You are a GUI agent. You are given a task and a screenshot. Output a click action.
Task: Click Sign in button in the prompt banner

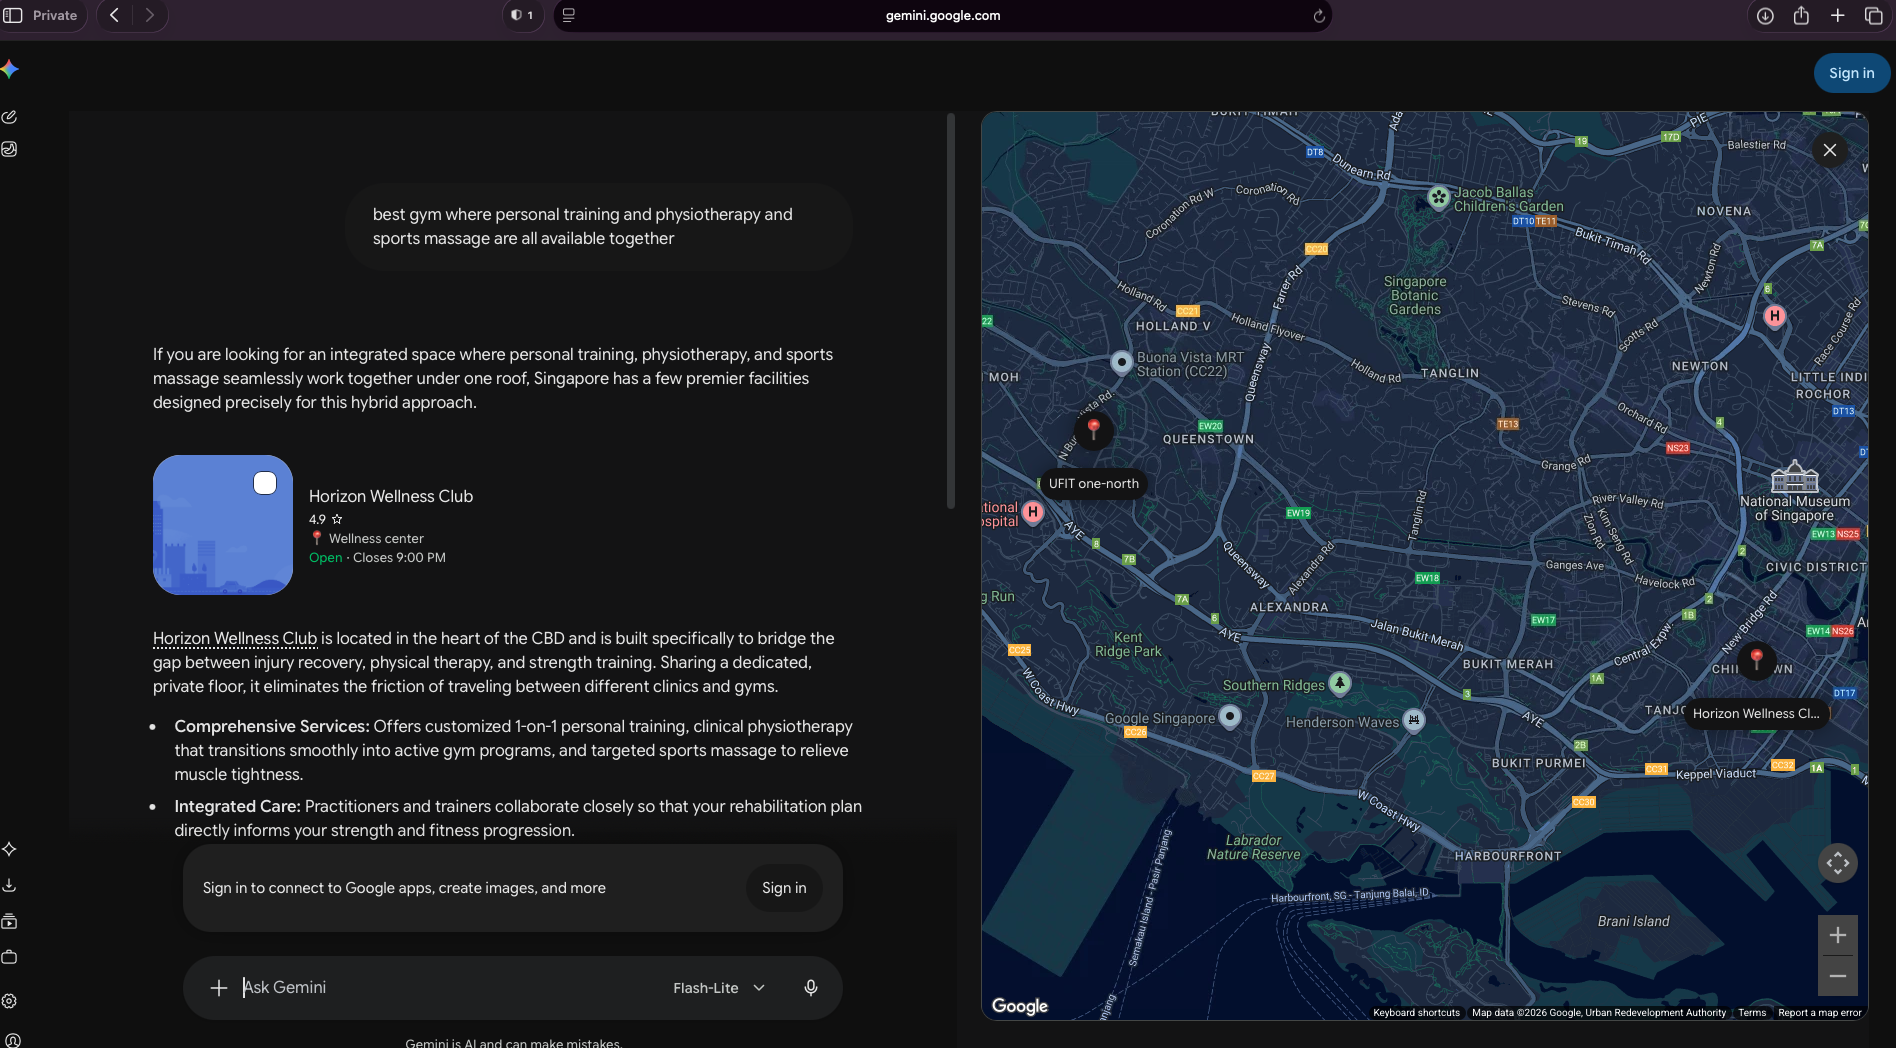coord(784,888)
